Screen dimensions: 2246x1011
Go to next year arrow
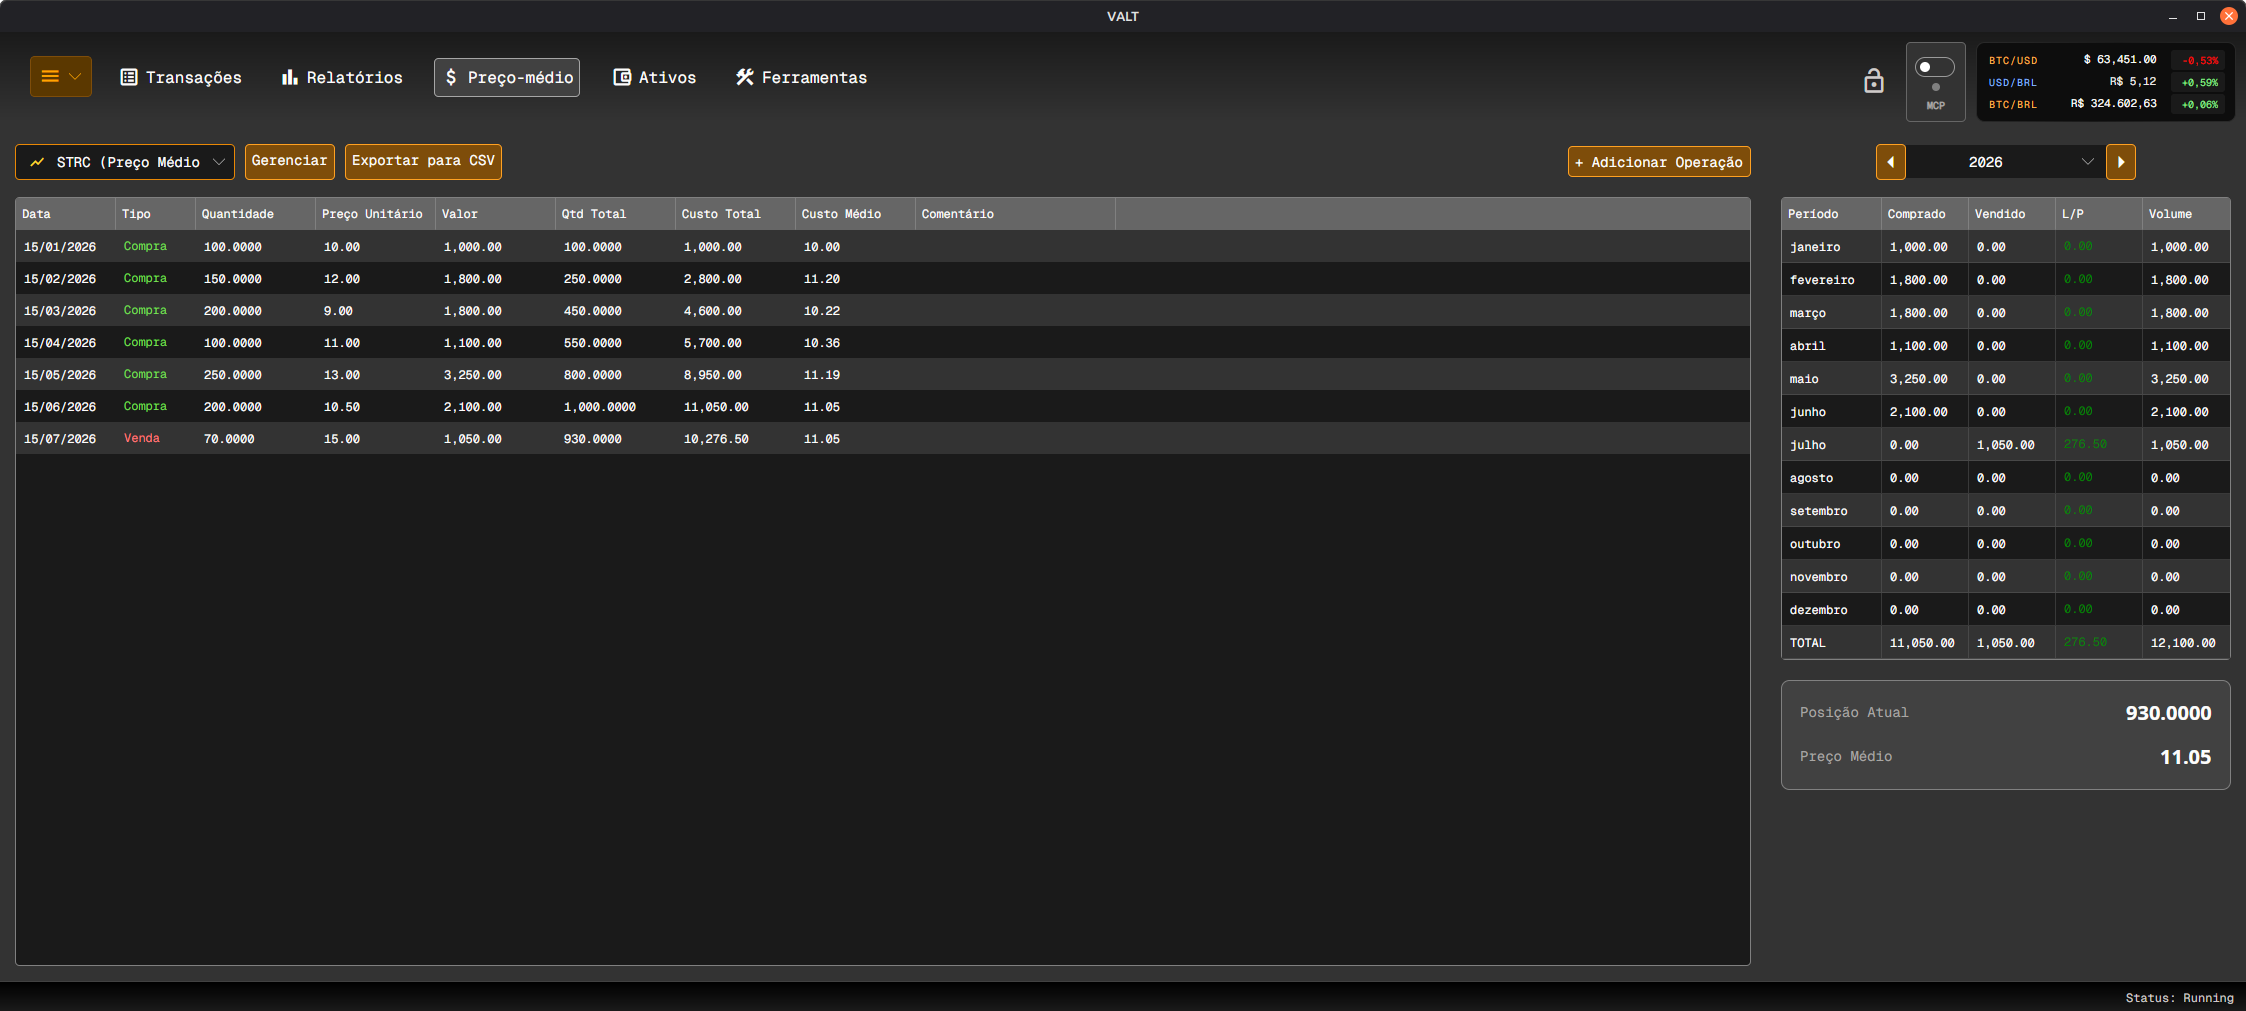click(2120, 162)
